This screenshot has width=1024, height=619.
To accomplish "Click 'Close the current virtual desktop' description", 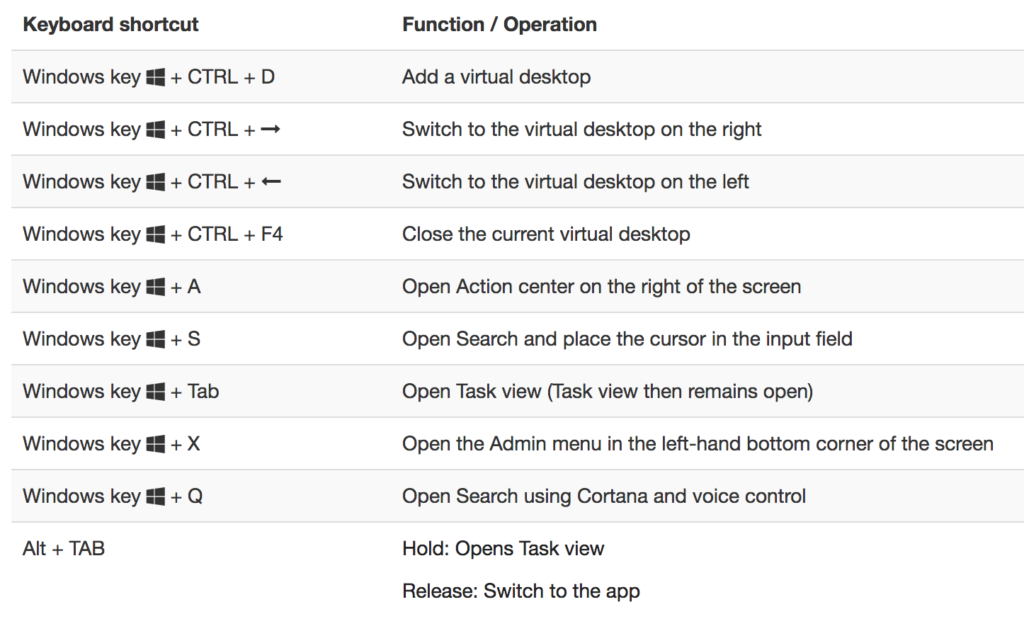I will coord(546,234).
